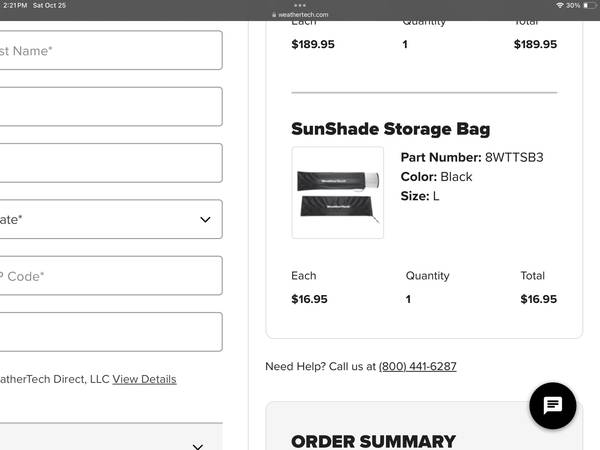Click the First Name input field
The image size is (600, 450).
tap(110, 50)
